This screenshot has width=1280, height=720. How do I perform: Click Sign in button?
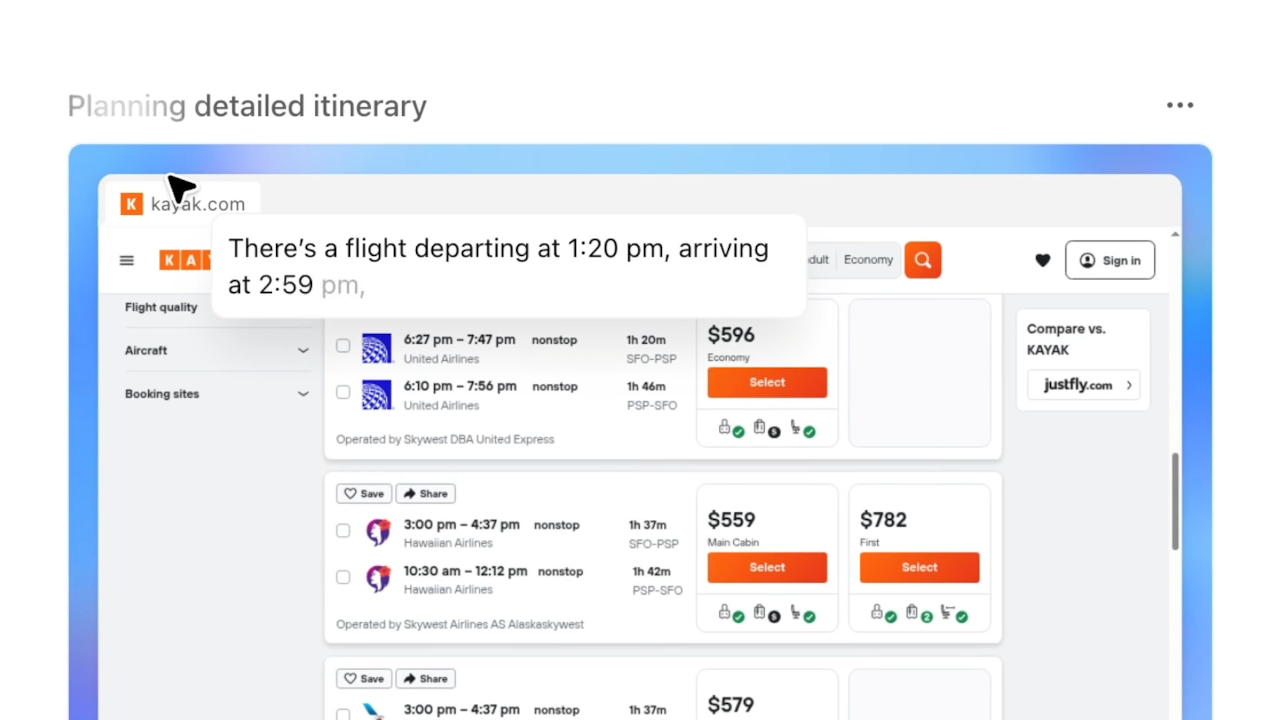pos(1110,260)
